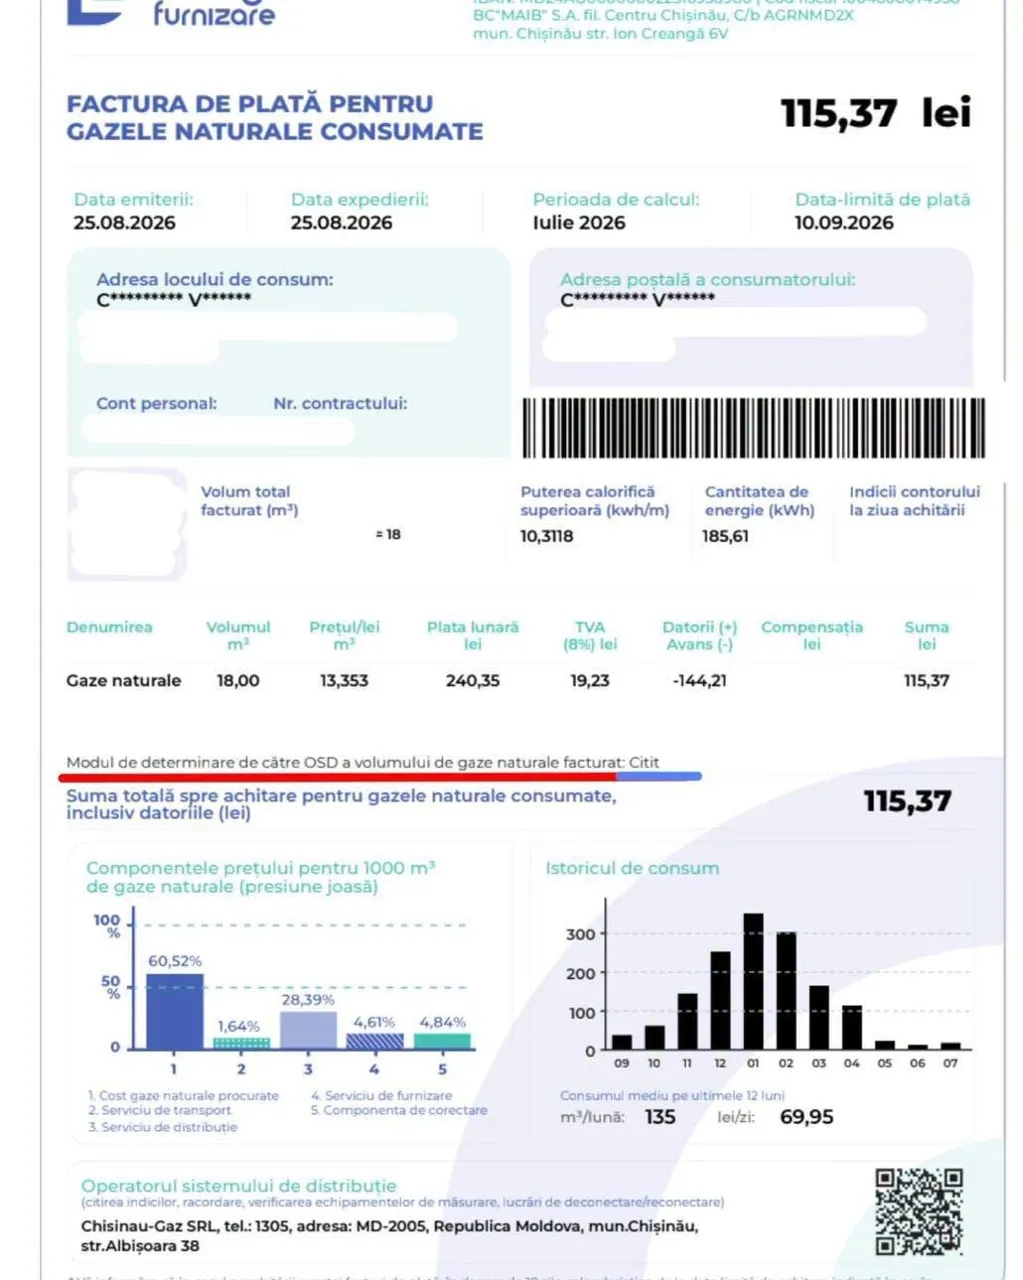Click the date under 'Data expedierii'

pos(341,223)
